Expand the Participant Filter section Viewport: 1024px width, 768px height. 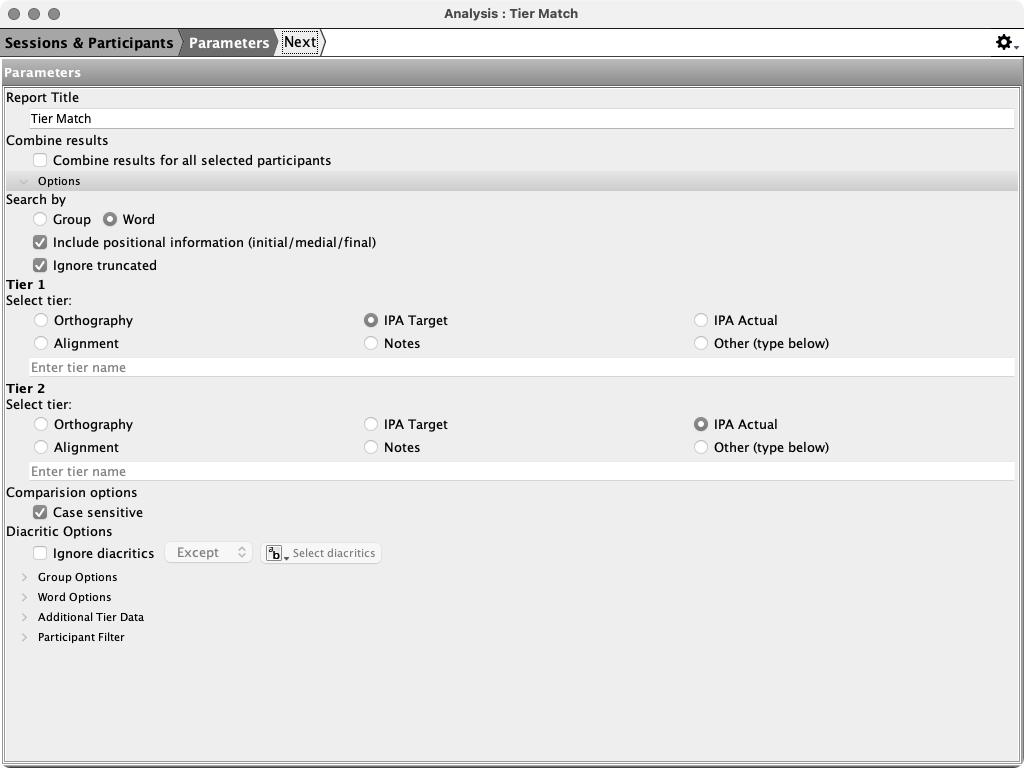point(25,637)
